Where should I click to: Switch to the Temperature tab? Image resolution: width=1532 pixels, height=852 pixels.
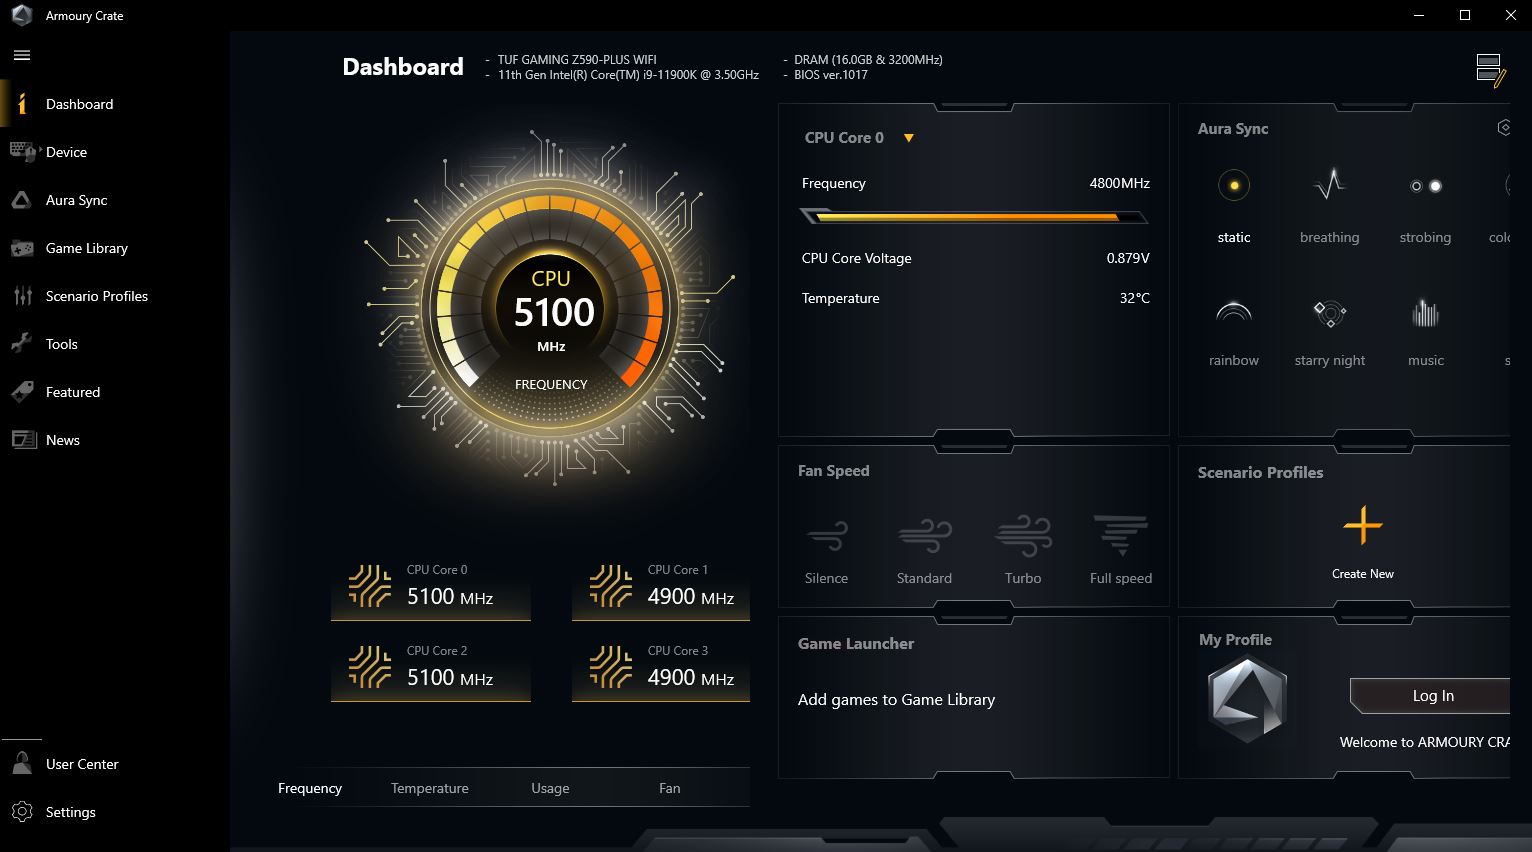pyautogui.click(x=430, y=788)
